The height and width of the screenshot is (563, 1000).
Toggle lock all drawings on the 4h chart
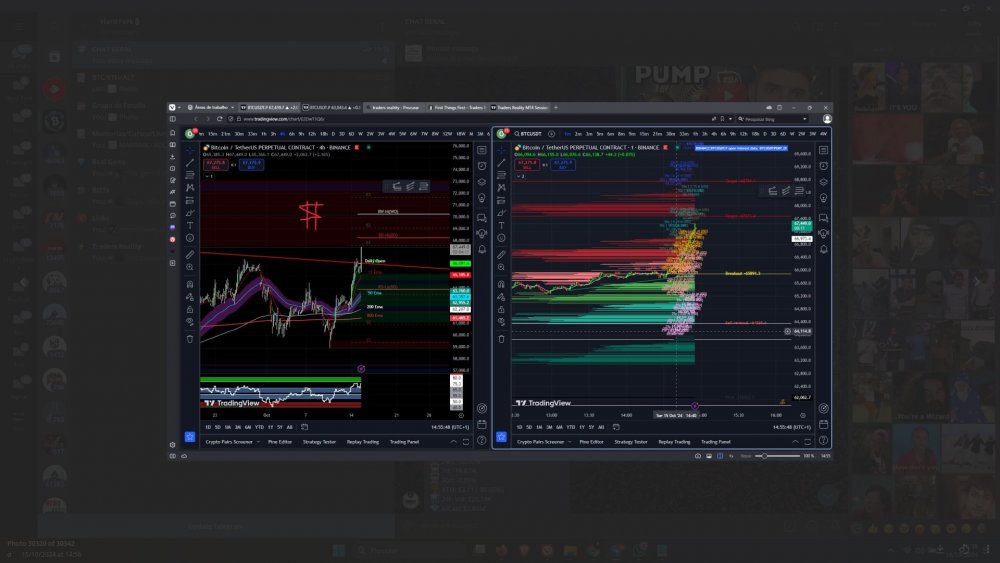coord(190,310)
